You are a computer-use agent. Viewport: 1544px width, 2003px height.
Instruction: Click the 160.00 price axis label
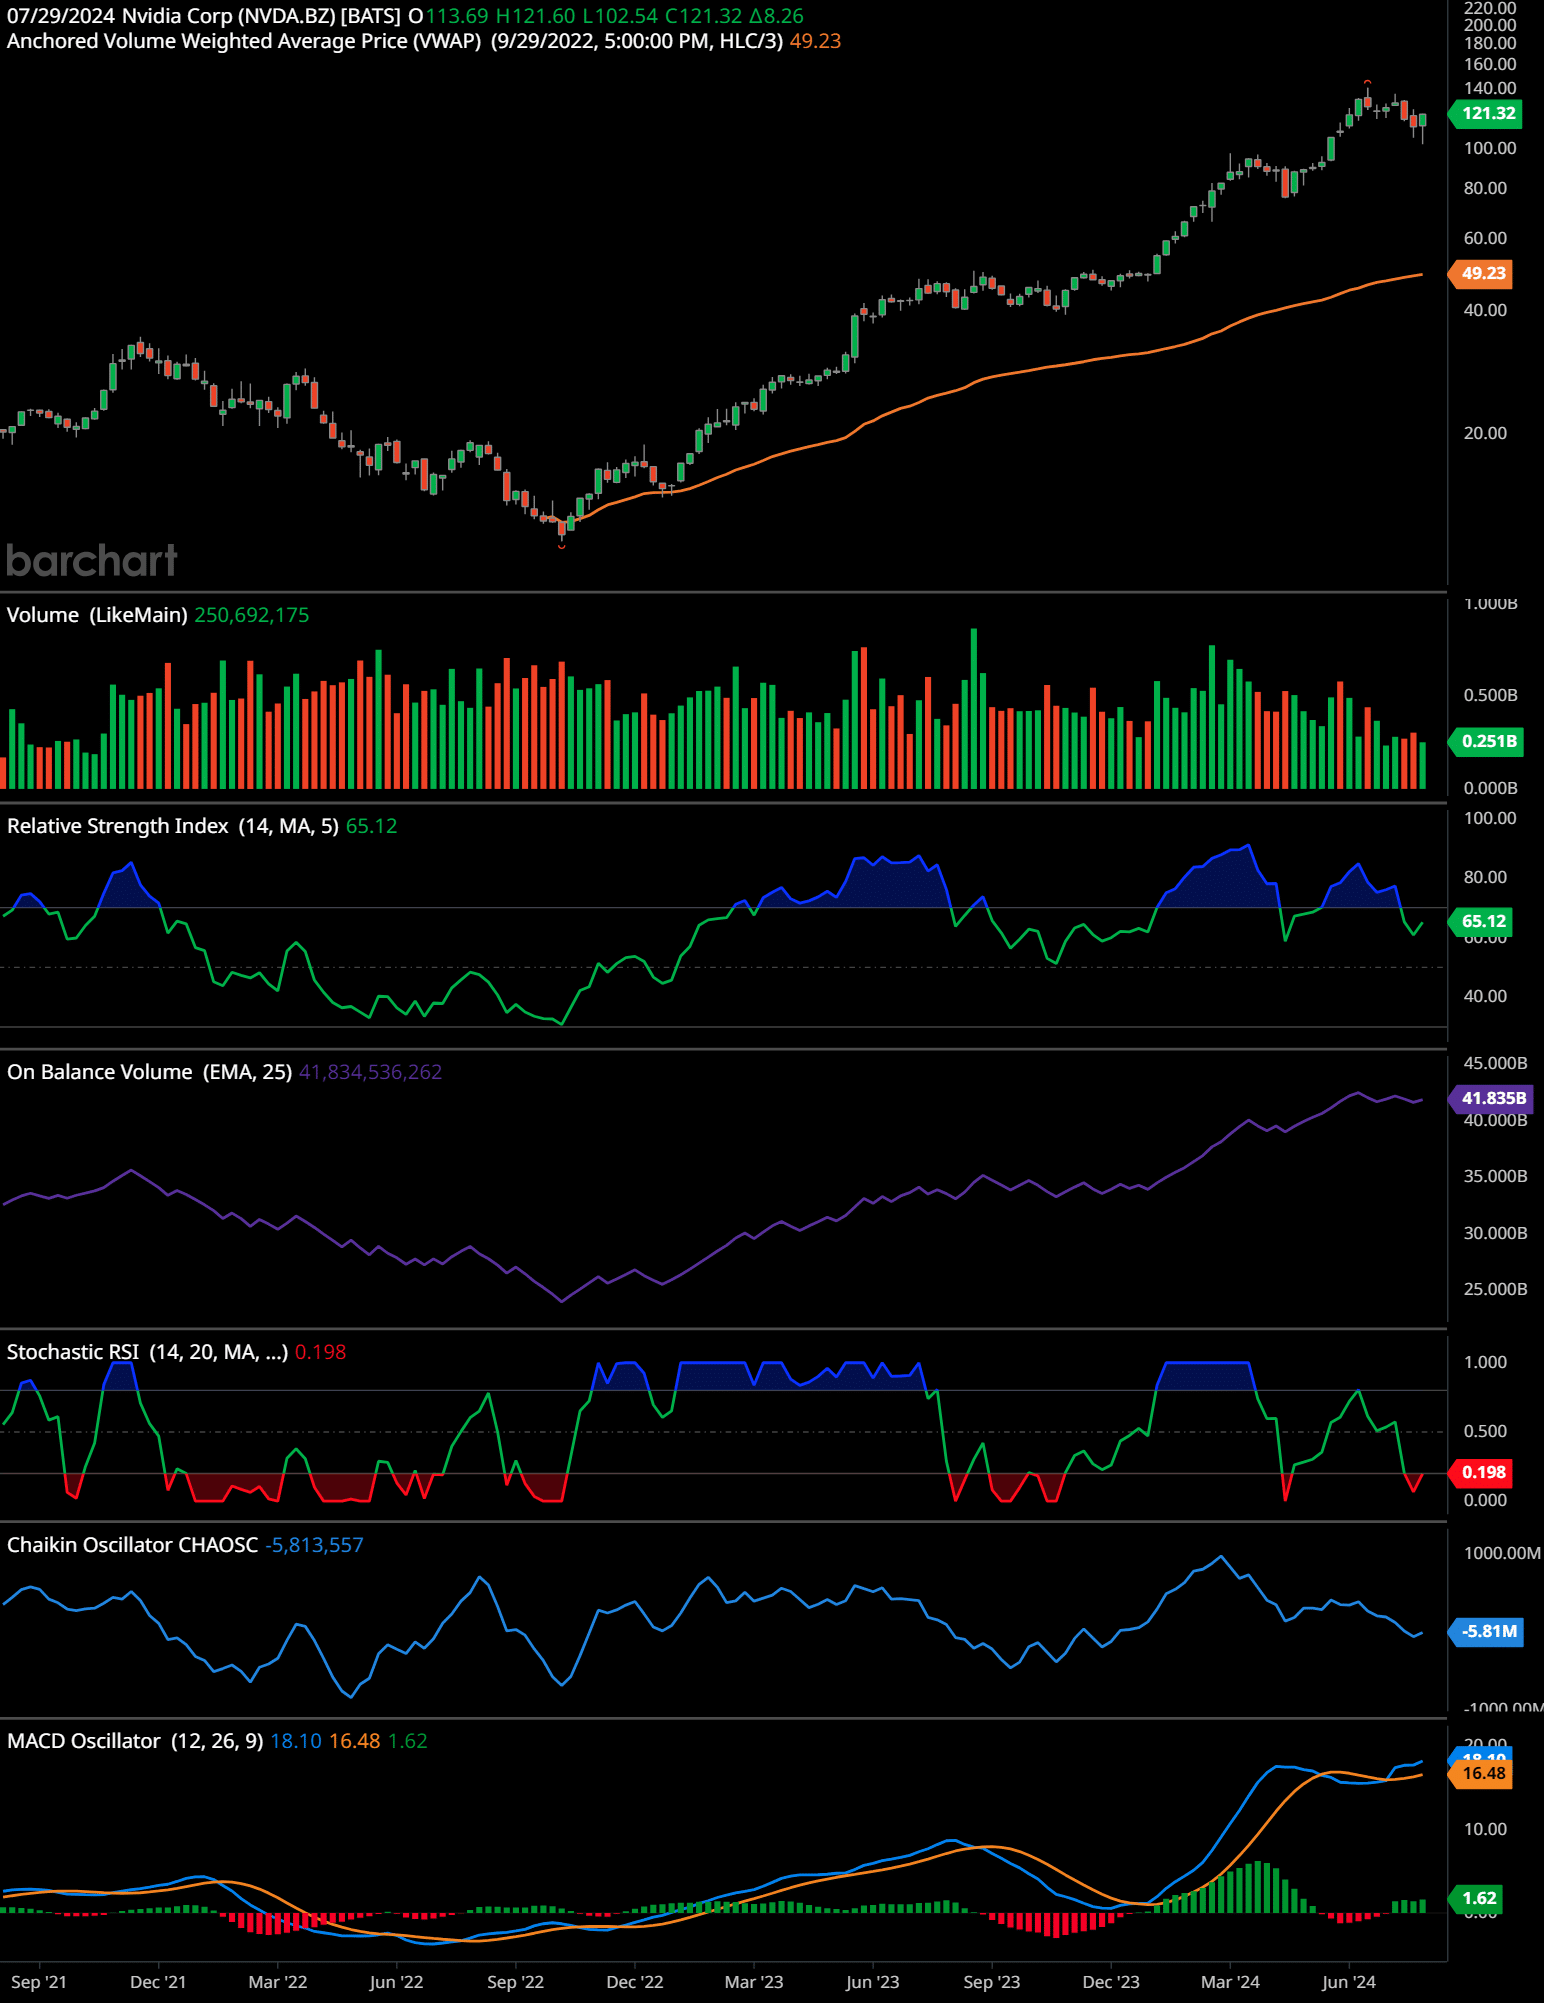(x=1490, y=64)
